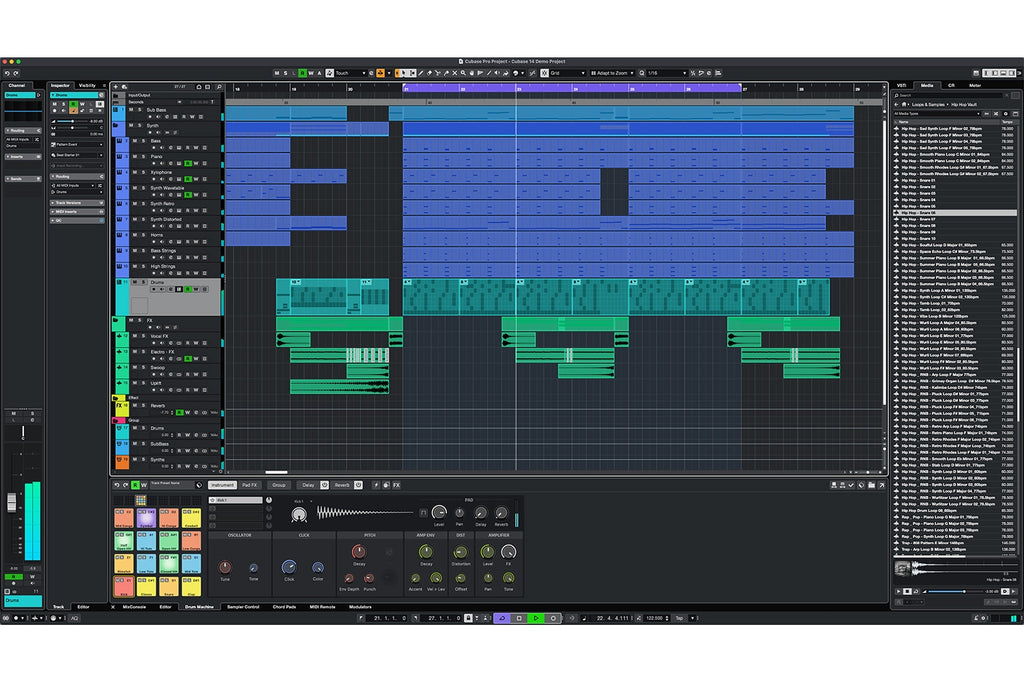Screen dimensions: 1024x683
Task: Switch to the Visibility tab
Action: point(87,86)
